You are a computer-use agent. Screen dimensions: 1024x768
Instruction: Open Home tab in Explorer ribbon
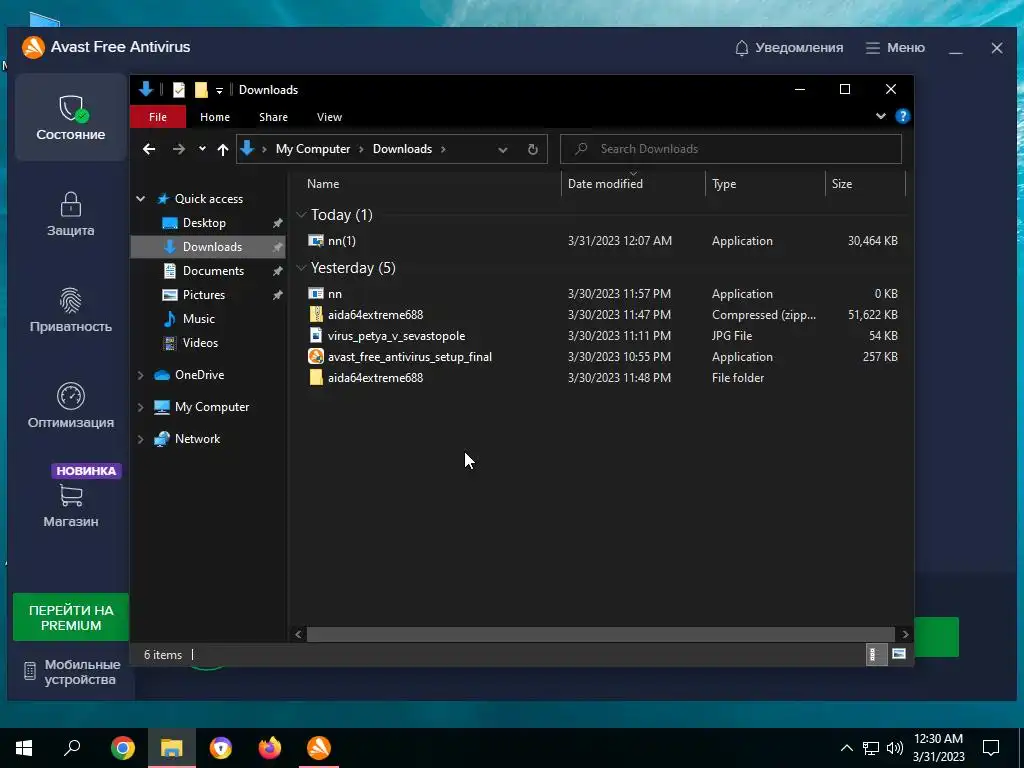point(215,117)
